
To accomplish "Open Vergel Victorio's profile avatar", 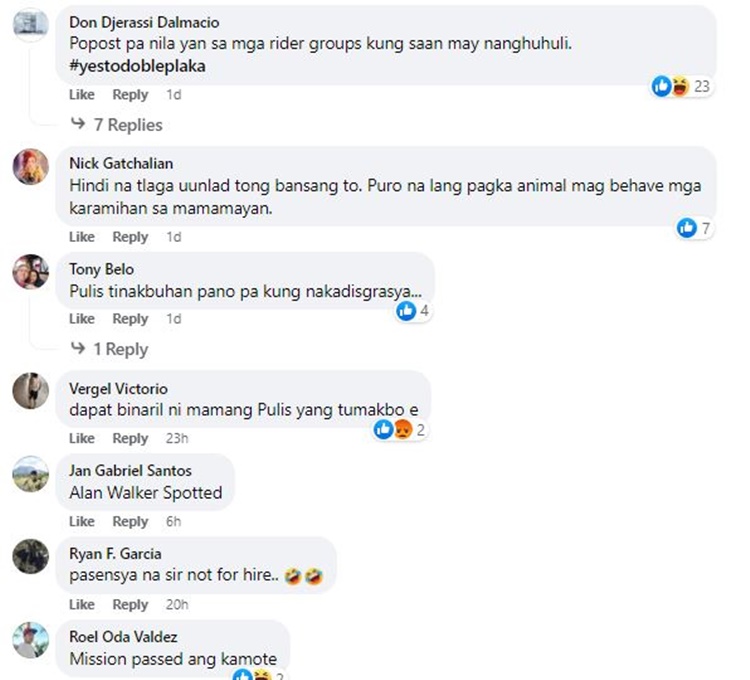I will click(31, 391).
